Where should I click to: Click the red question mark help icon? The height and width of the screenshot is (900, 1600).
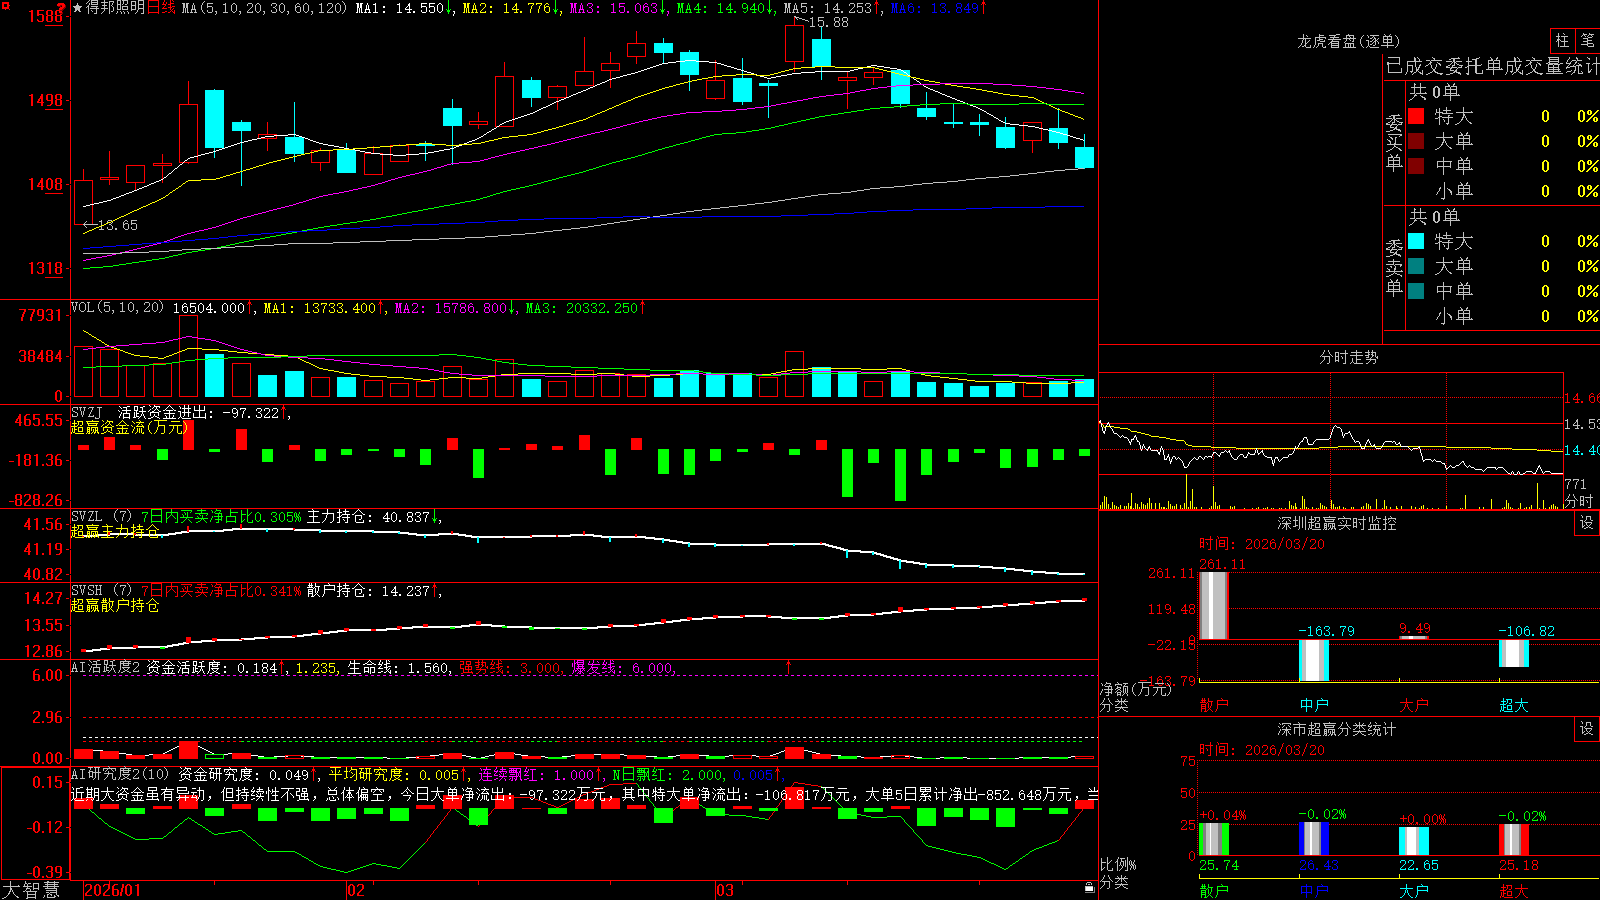(61, 8)
